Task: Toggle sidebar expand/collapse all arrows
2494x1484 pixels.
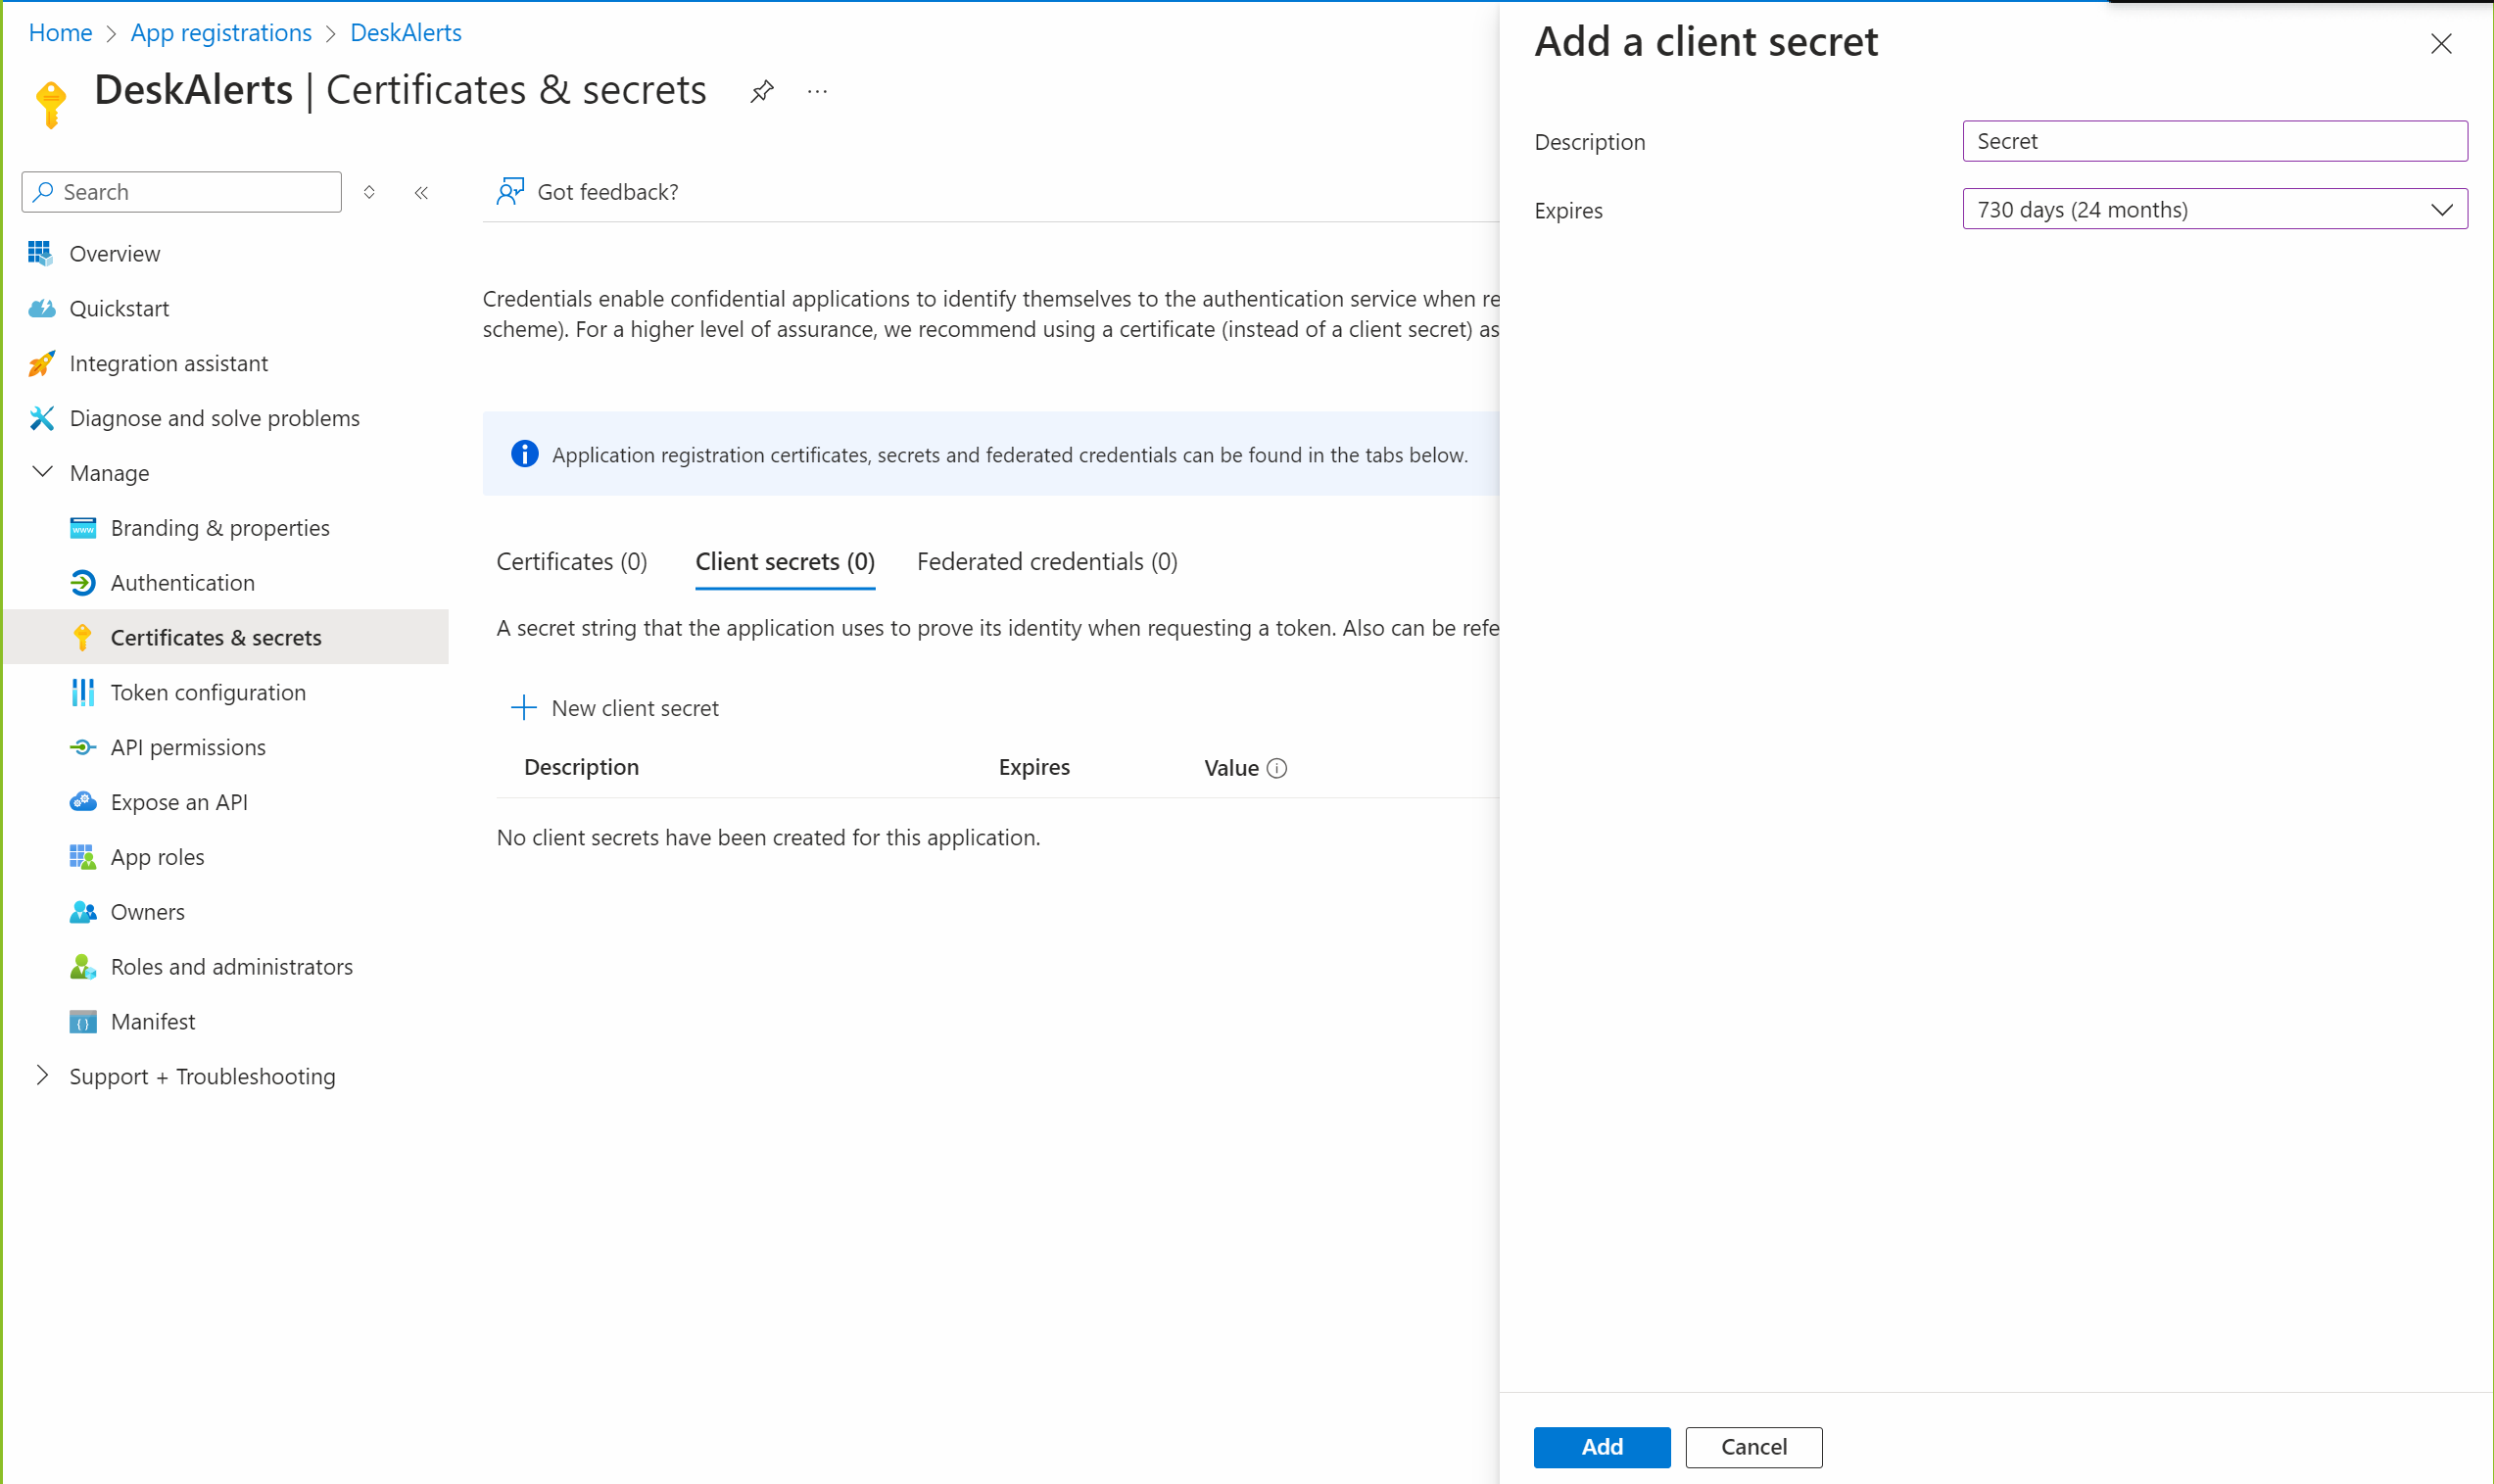Action: tap(369, 192)
